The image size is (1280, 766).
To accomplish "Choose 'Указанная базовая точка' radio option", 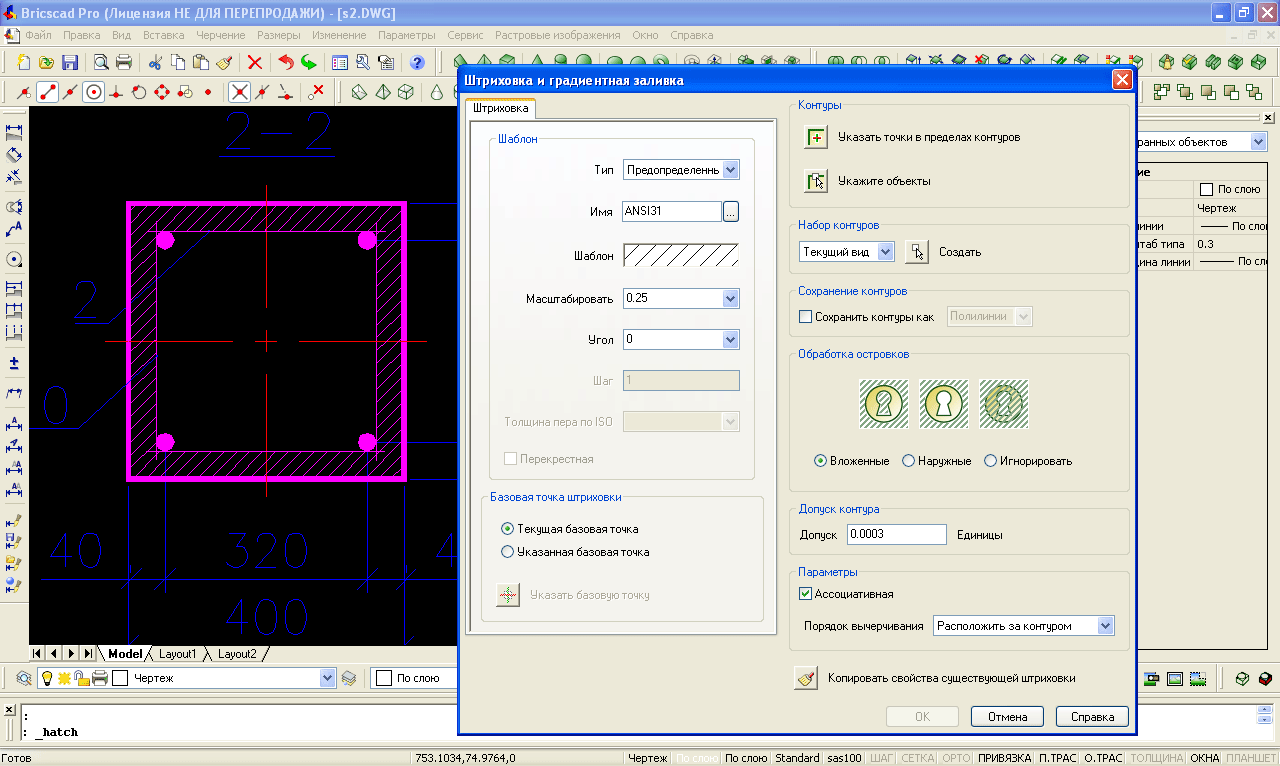I will pyautogui.click(x=508, y=551).
